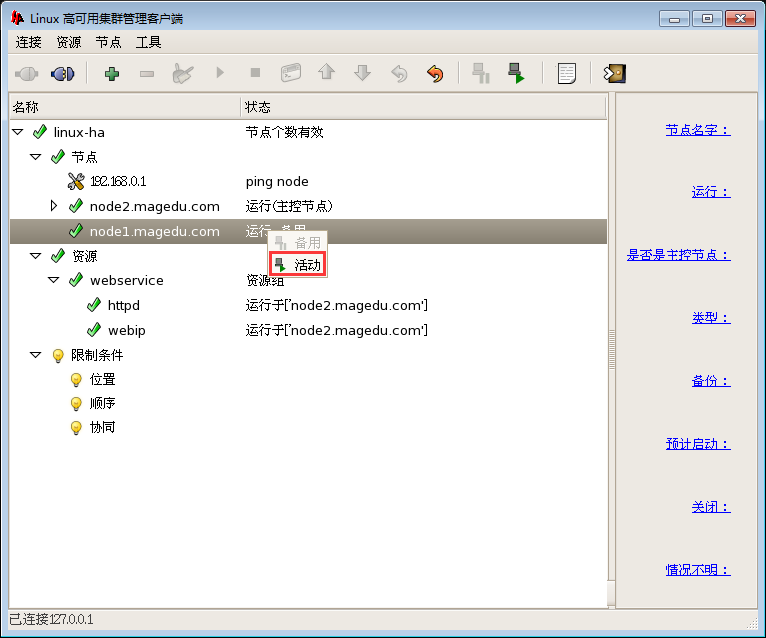Click the 状态 column header
This screenshot has width=766, height=638.
click(258, 107)
